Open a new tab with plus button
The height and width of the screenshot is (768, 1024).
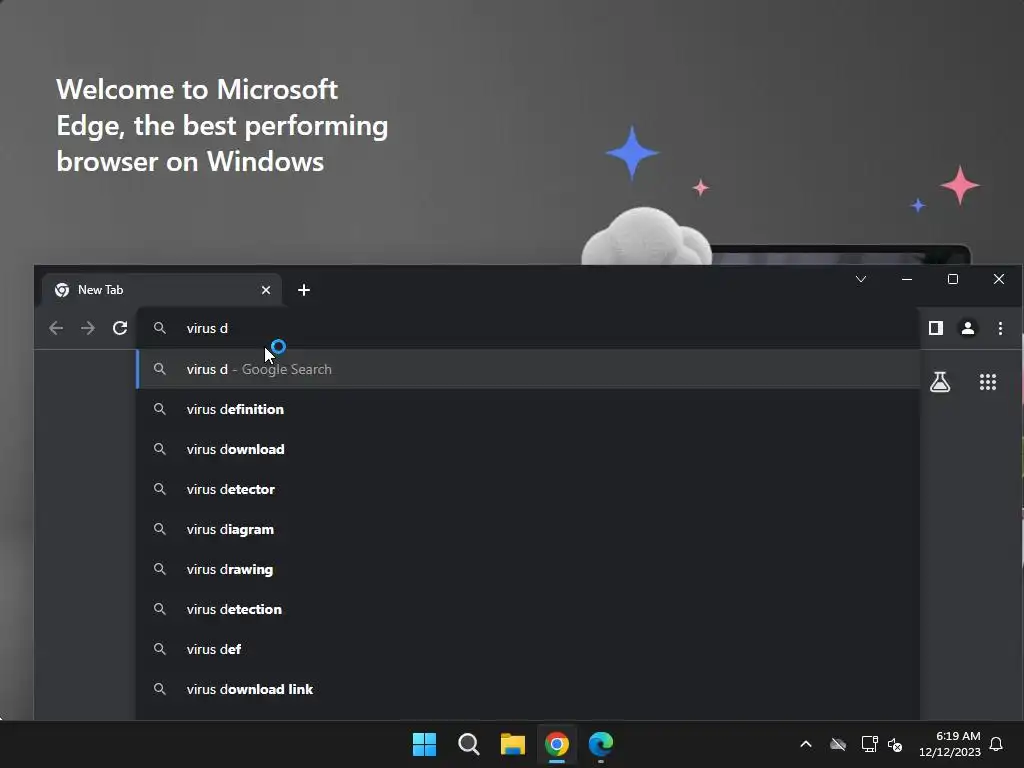(304, 290)
